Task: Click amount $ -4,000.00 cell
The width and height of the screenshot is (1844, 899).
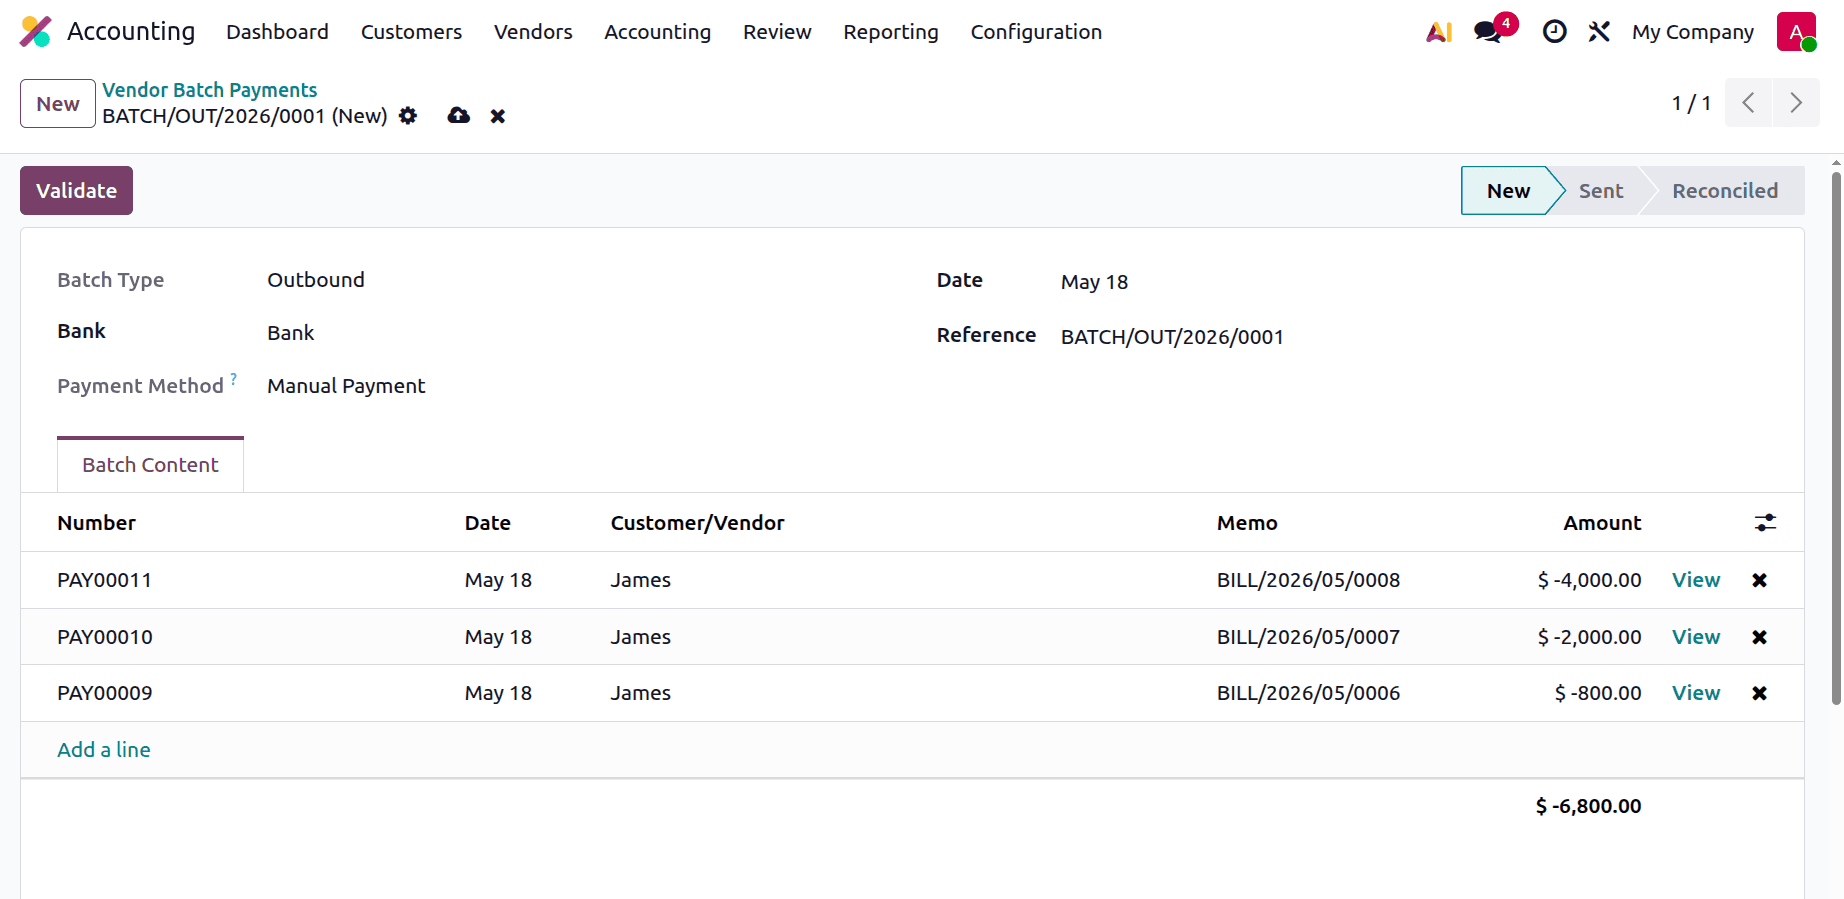Action: (x=1589, y=580)
